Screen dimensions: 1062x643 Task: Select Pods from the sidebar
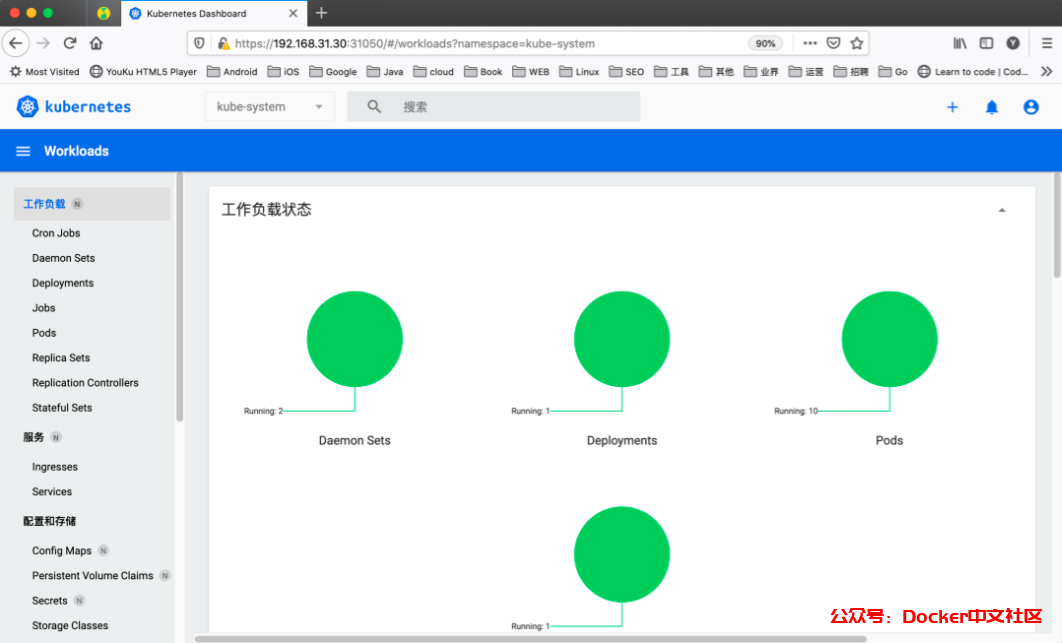click(x=44, y=333)
